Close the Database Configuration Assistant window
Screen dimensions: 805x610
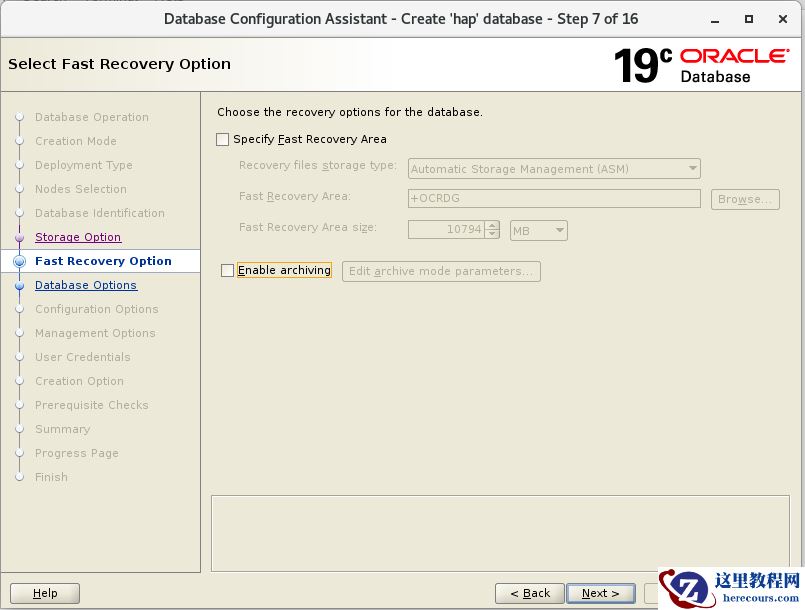click(x=783, y=19)
